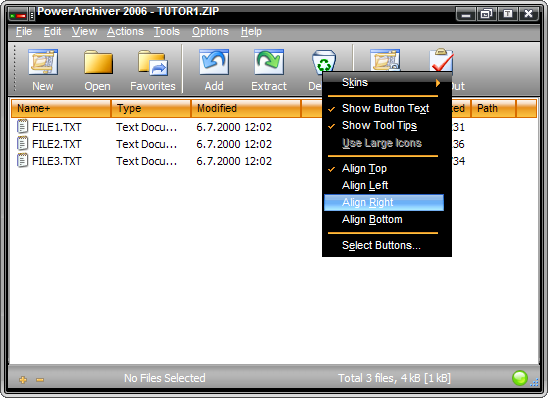Click the red checkmark clipboard toolbar icon
This screenshot has height=398, width=548.
click(x=441, y=60)
